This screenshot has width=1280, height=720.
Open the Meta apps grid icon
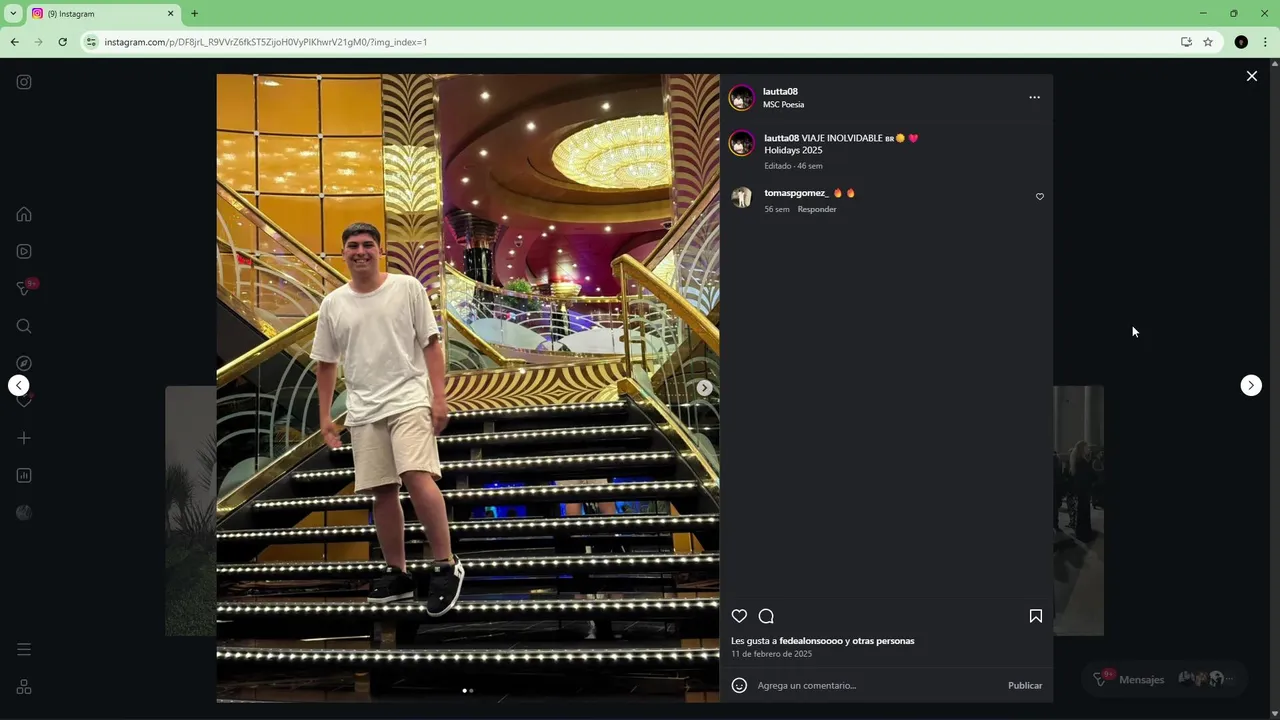(24, 687)
